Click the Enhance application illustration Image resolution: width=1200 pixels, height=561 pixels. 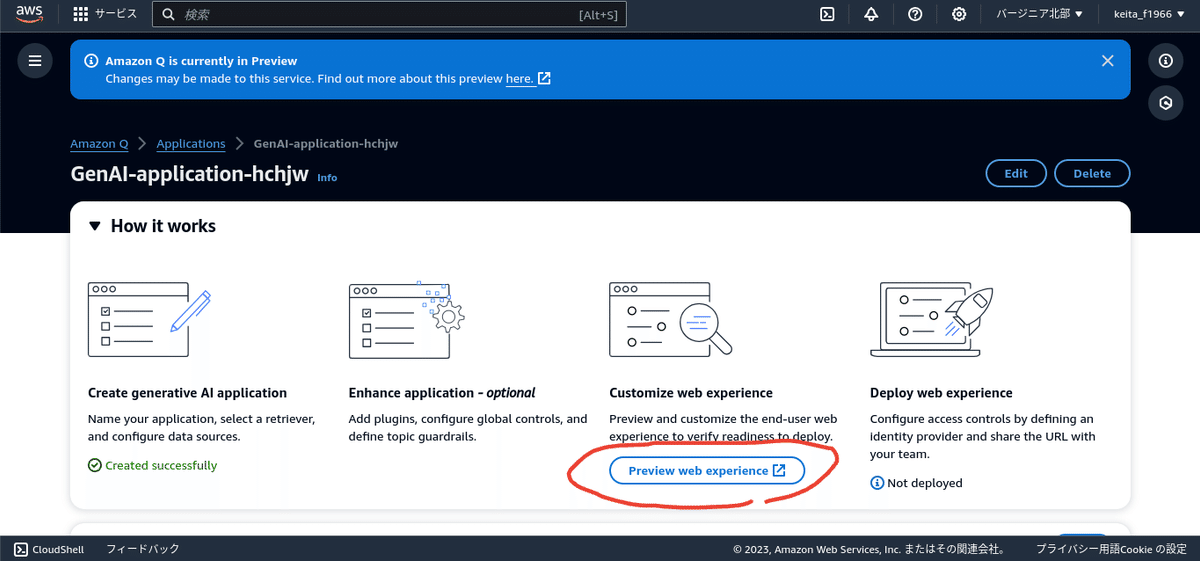click(x=406, y=319)
